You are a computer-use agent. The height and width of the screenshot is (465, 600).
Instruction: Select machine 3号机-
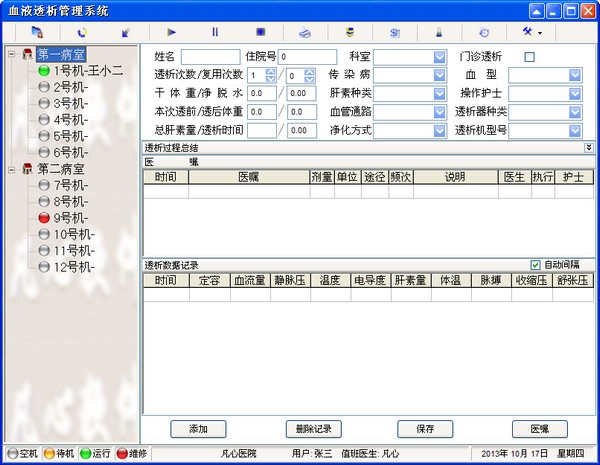64,103
